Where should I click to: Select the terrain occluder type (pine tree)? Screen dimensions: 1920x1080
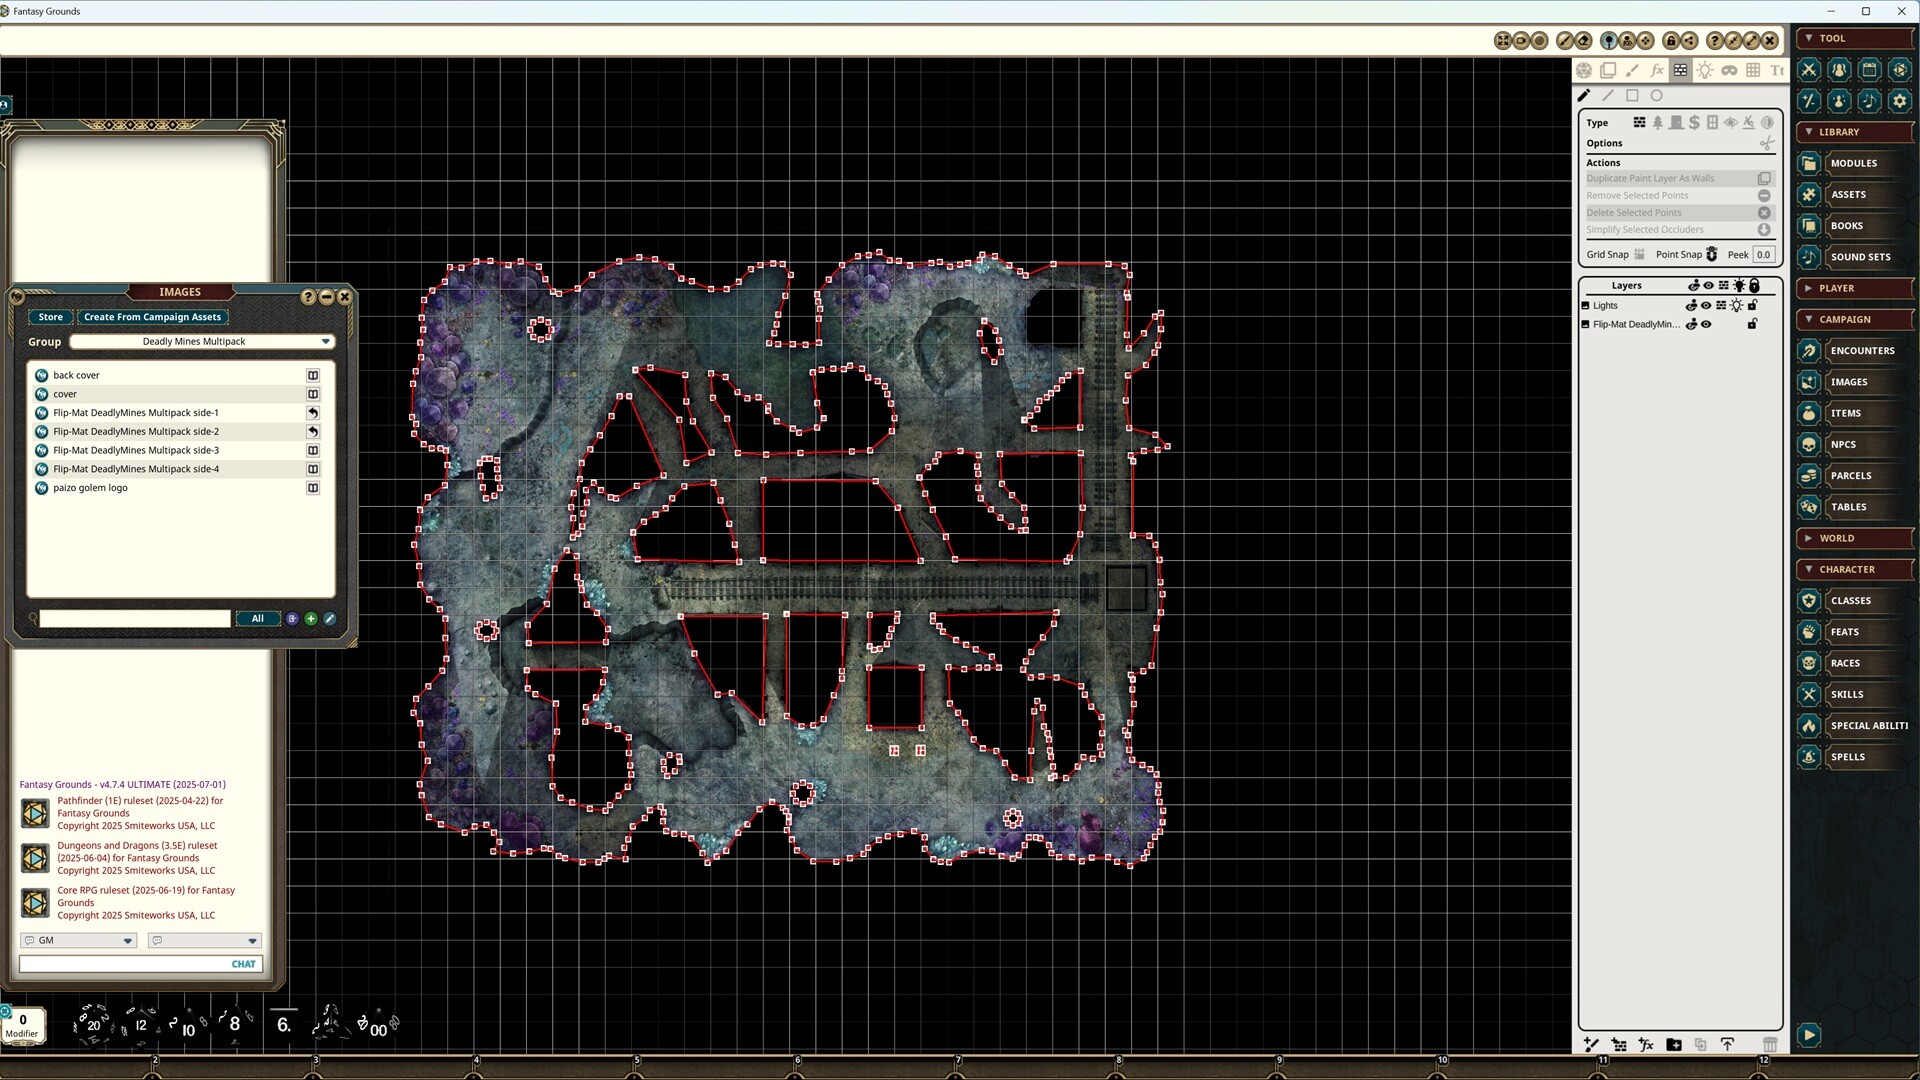click(x=1658, y=122)
